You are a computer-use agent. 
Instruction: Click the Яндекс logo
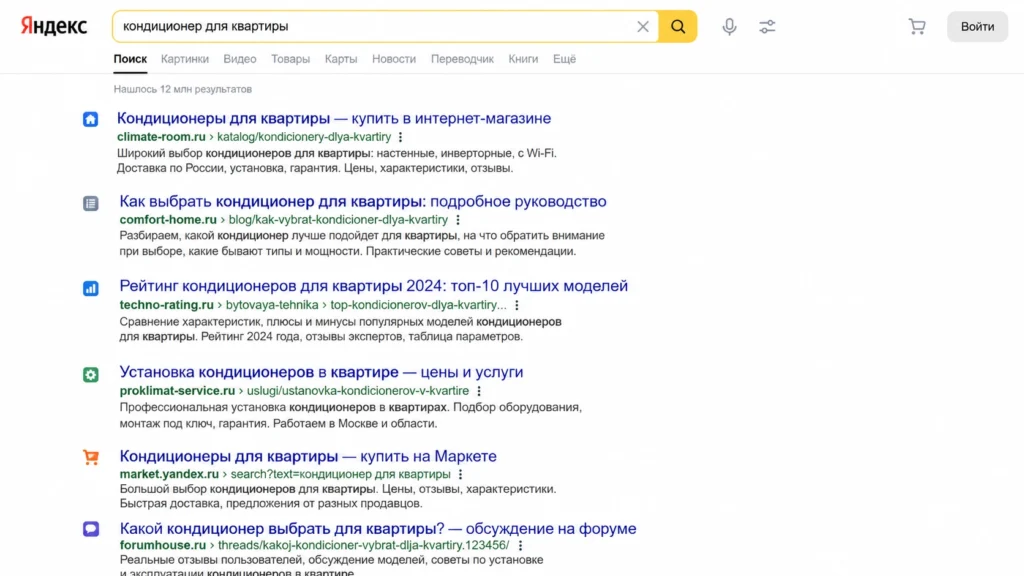pos(54,26)
